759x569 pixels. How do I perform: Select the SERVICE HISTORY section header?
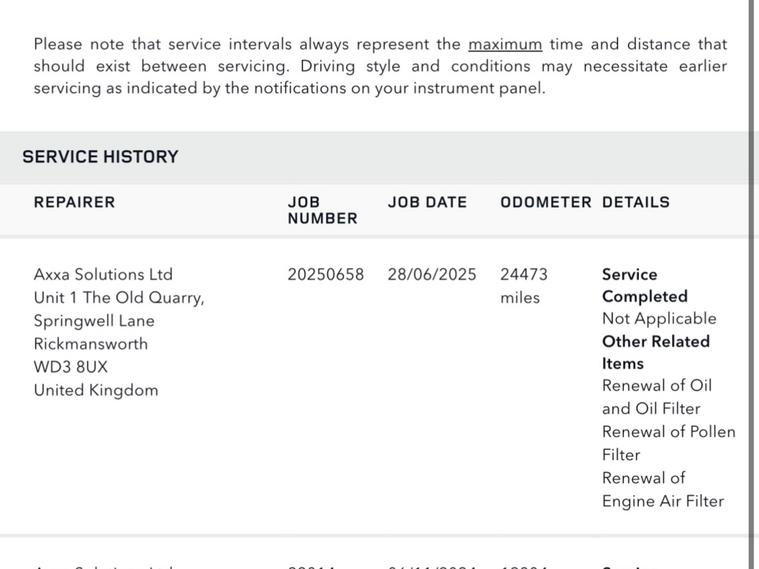click(100, 156)
